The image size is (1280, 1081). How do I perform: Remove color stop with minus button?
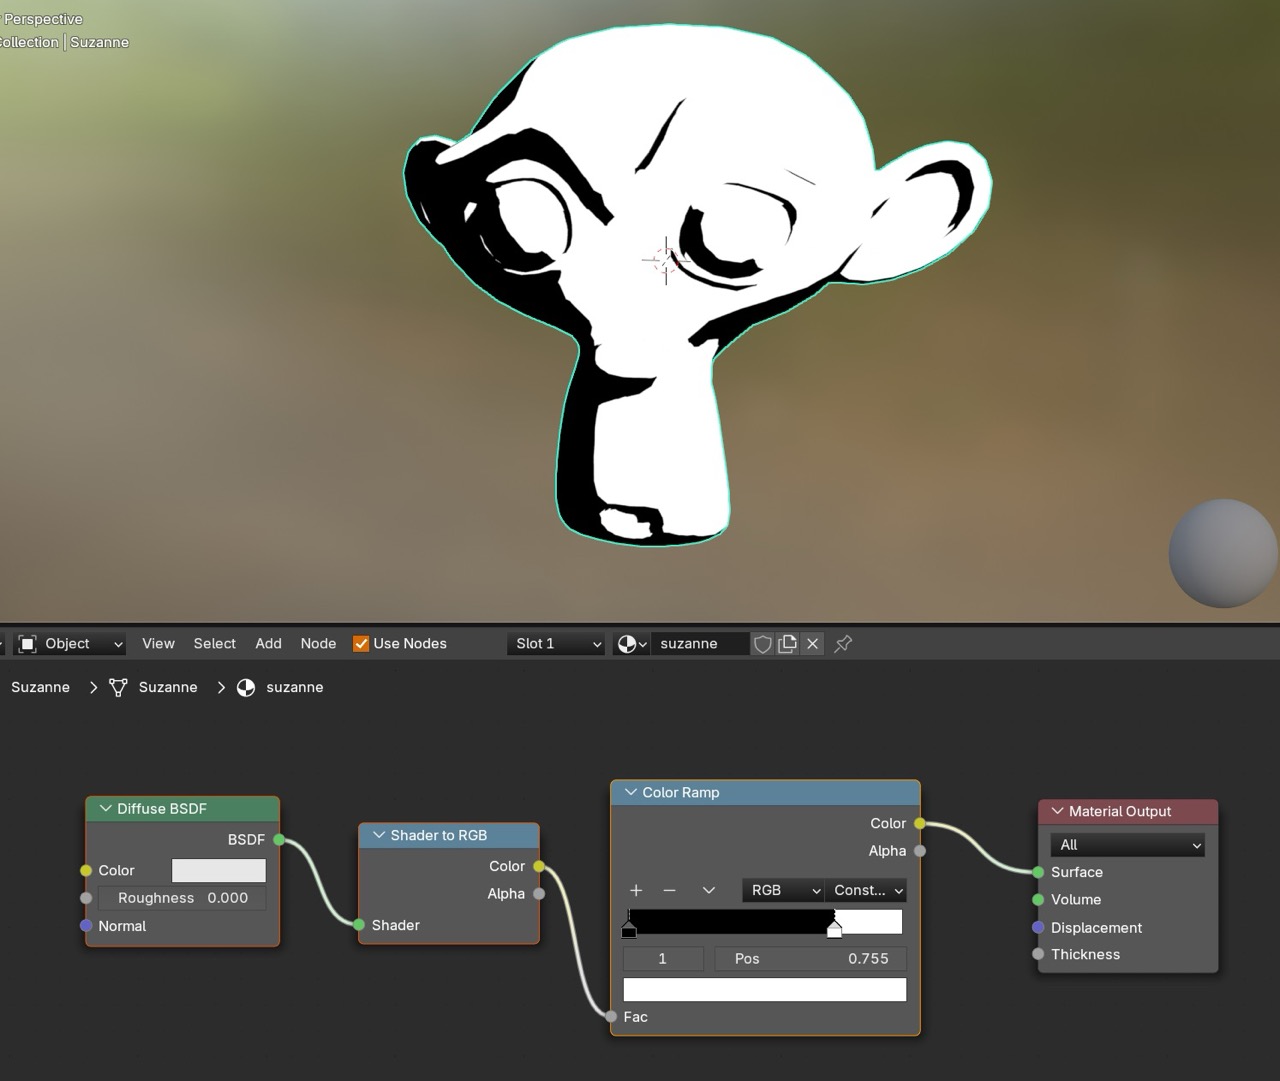click(x=670, y=890)
